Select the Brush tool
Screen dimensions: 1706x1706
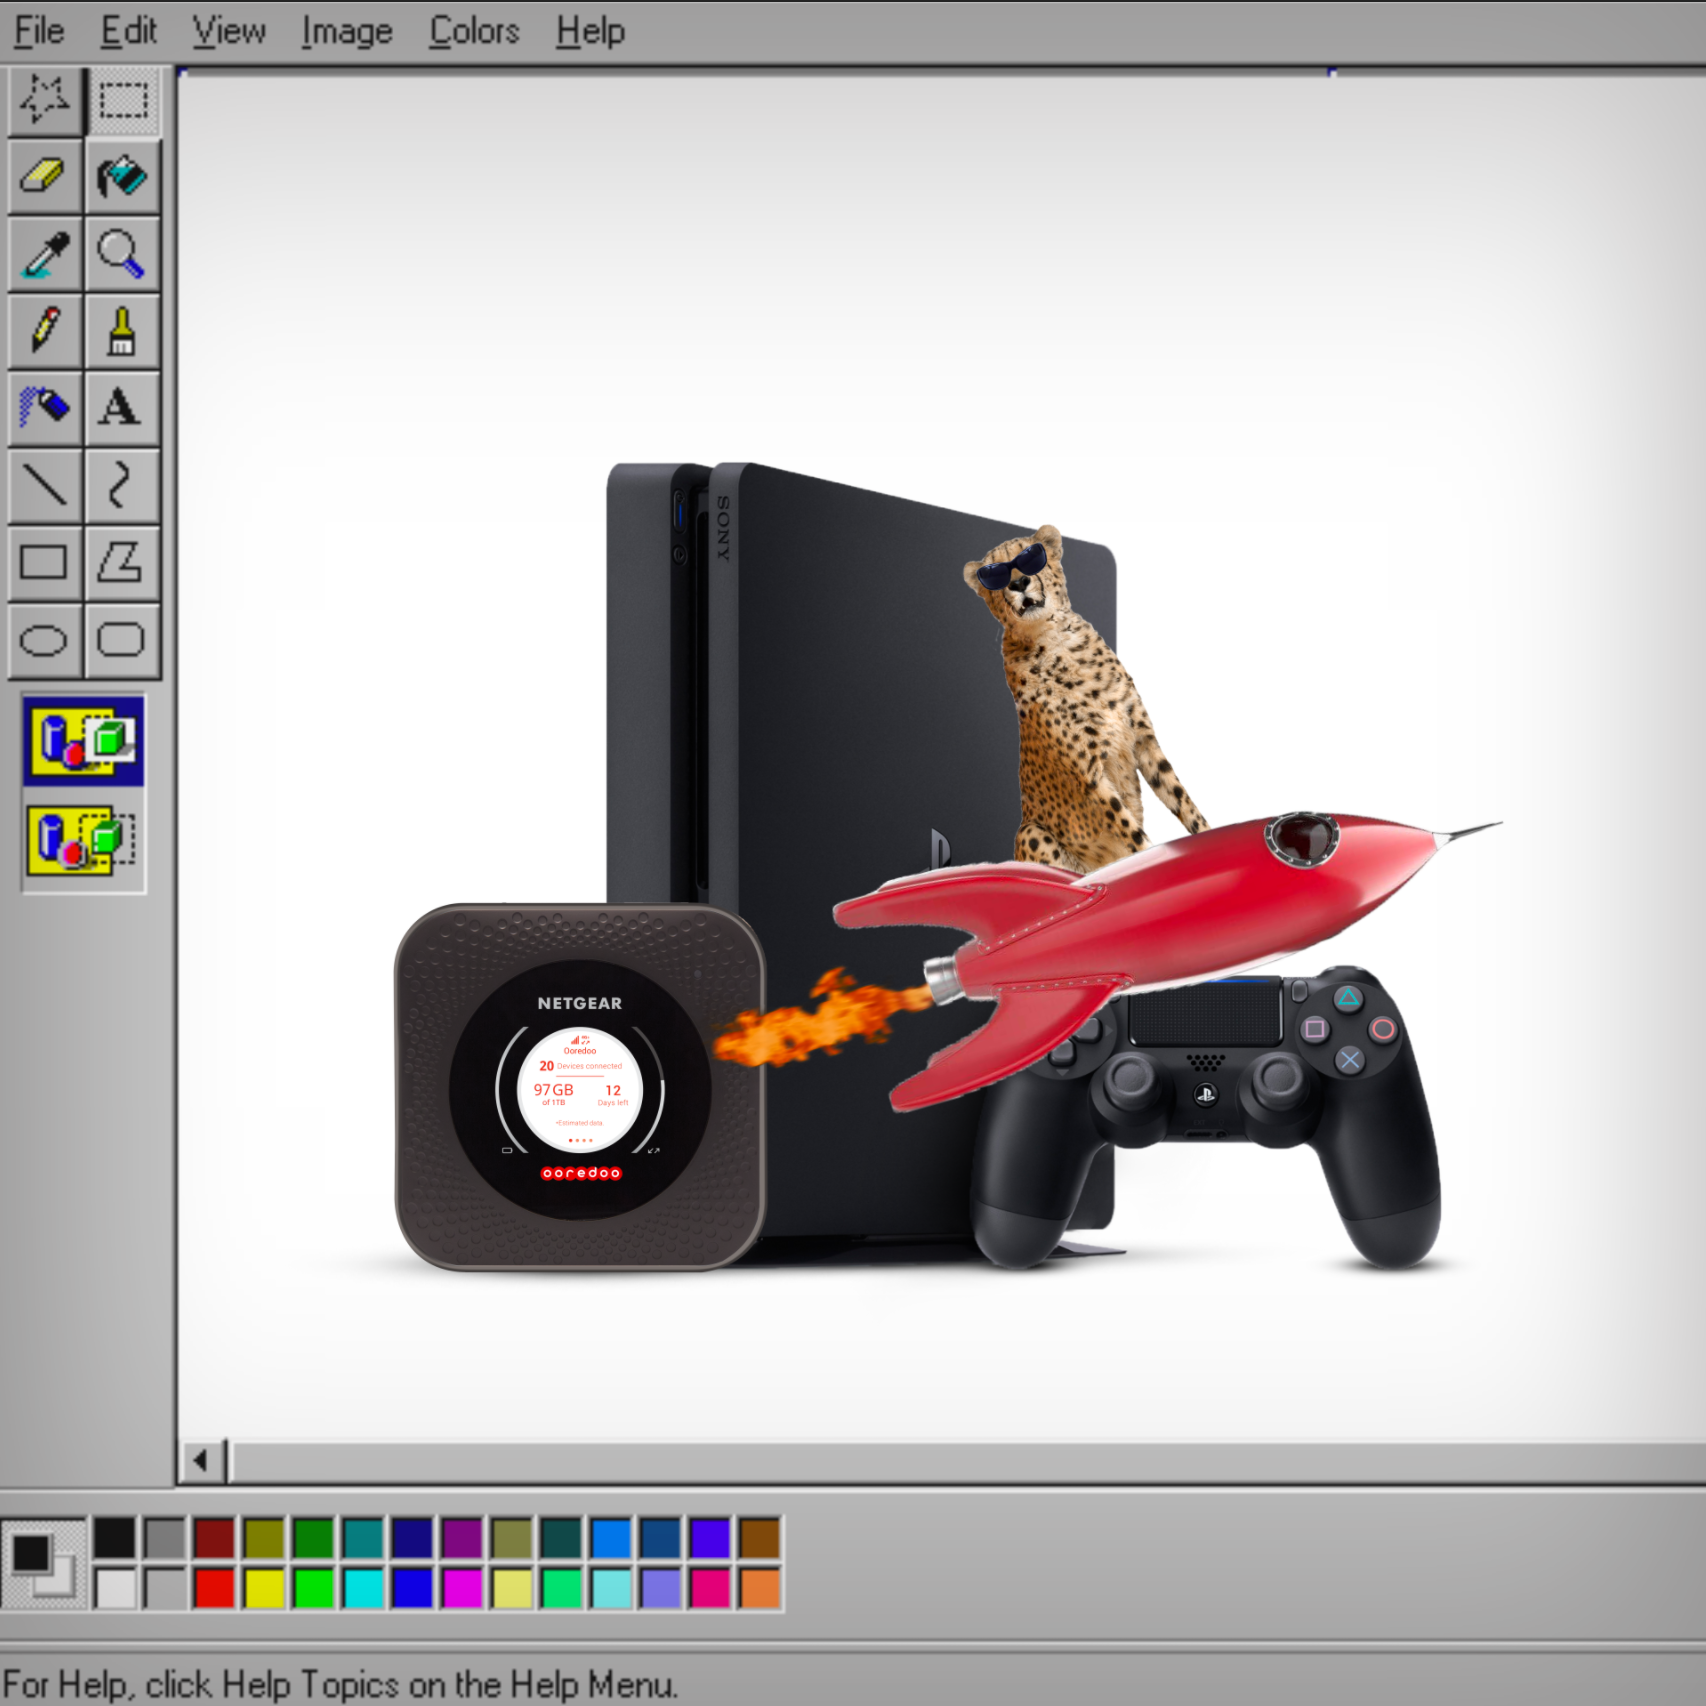[122, 331]
